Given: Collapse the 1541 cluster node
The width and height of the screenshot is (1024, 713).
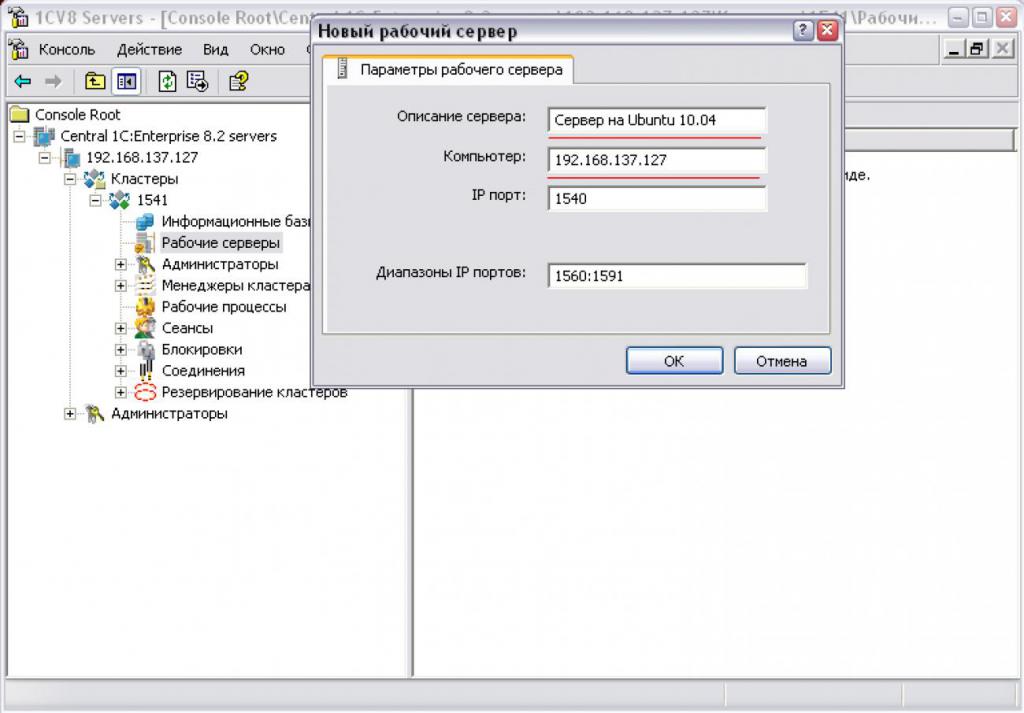Looking at the screenshot, I should point(96,200).
